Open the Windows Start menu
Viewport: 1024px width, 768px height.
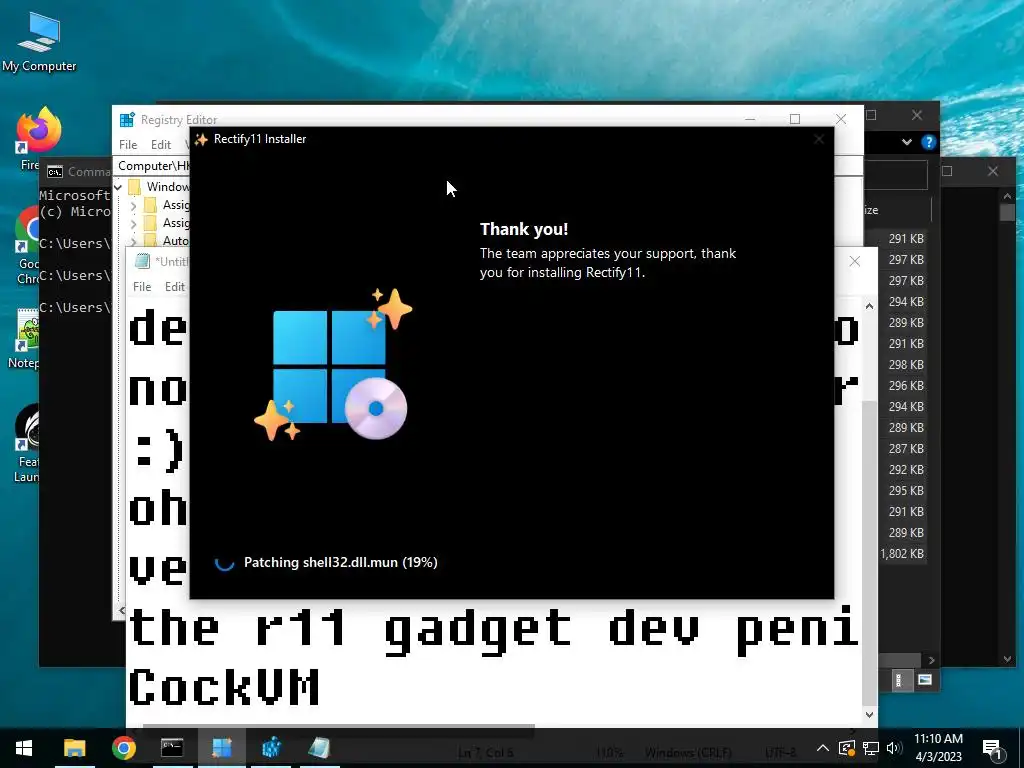click(x=24, y=748)
